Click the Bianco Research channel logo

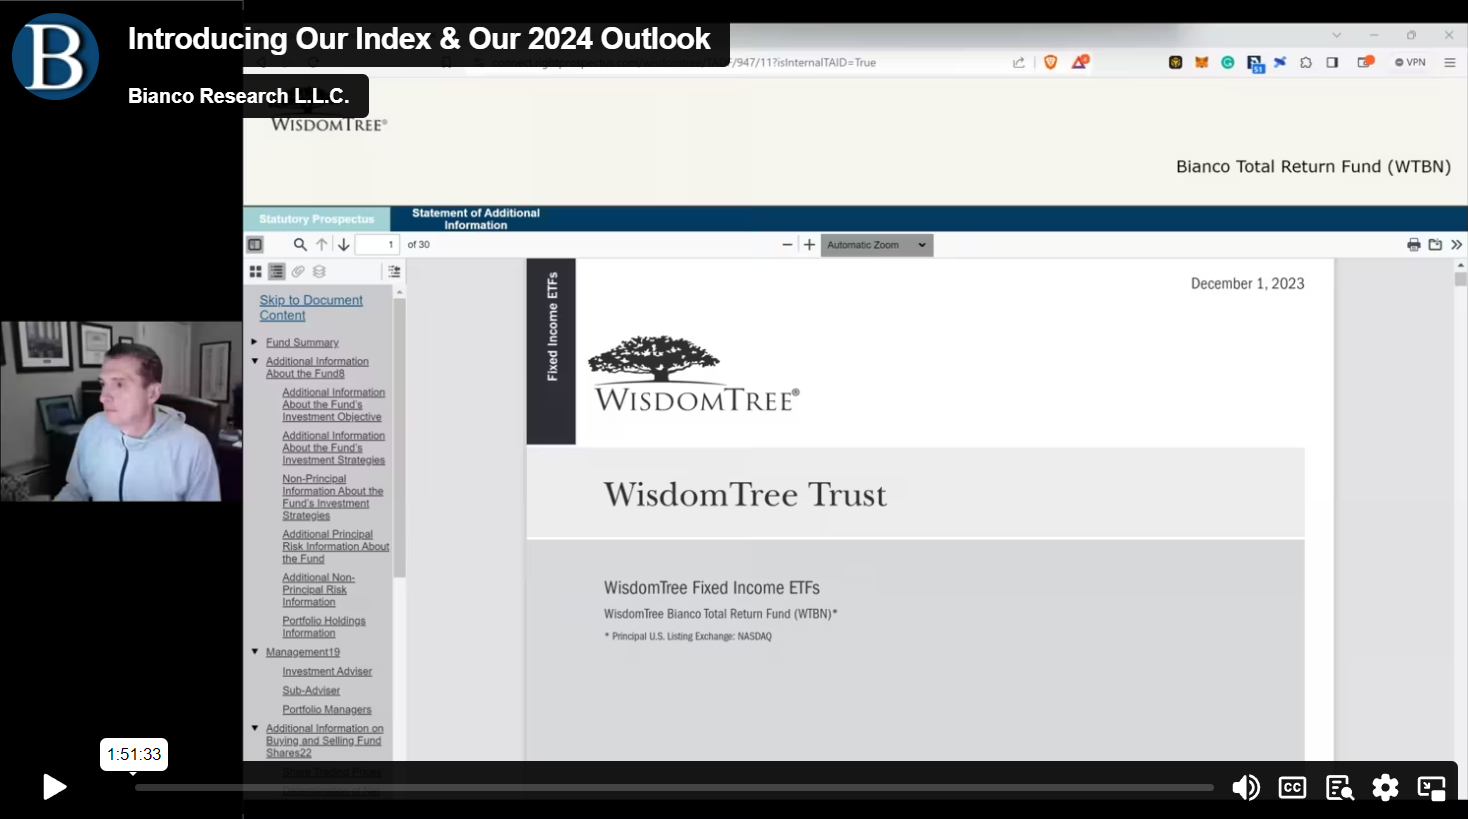[55, 56]
